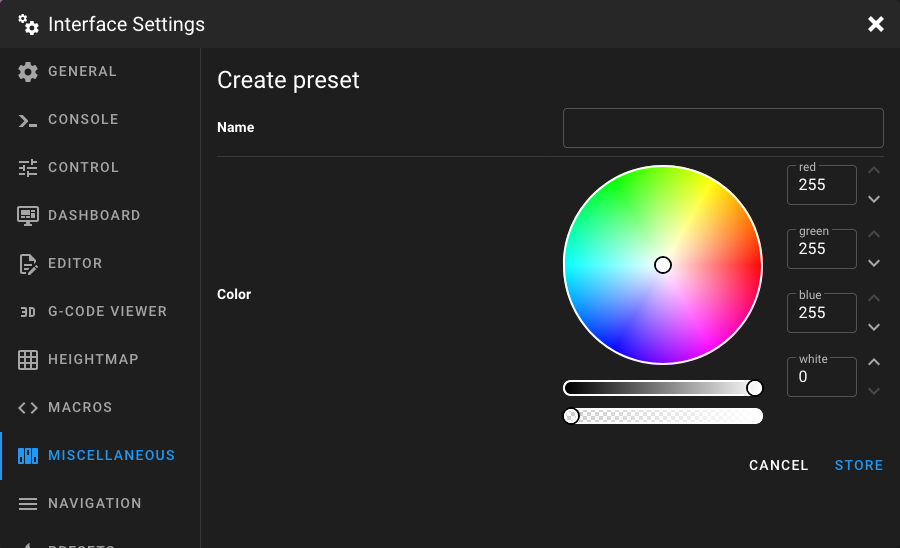Viewport: 900px width, 548px height.
Task: Click the Control sliders icon
Action: [x=28, y=168]
